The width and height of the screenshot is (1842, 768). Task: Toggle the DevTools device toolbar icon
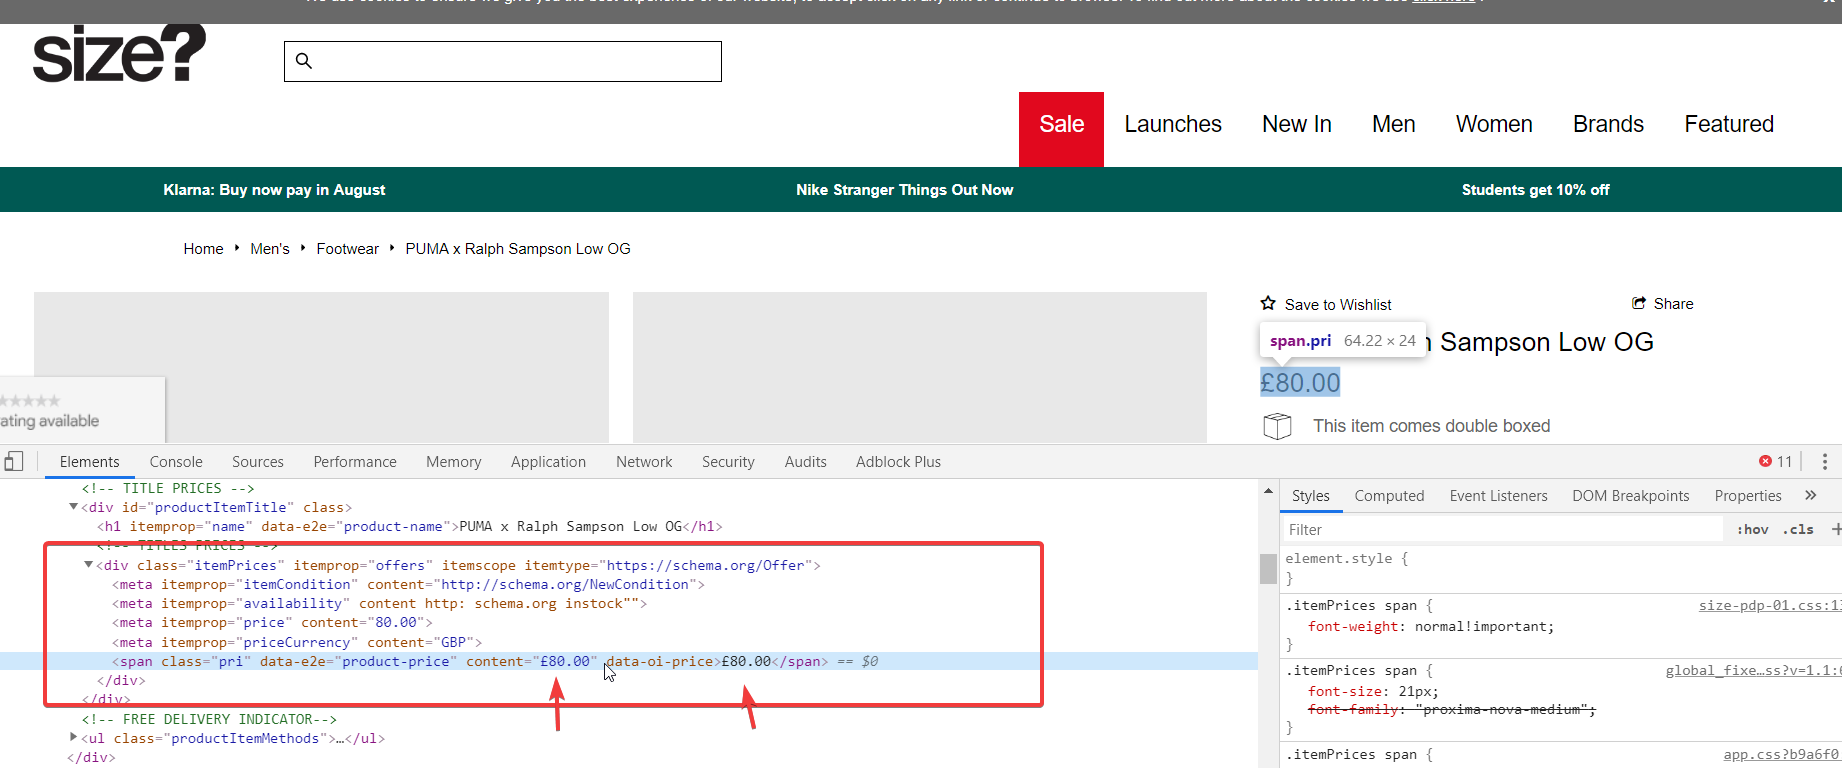click(14, 461)
